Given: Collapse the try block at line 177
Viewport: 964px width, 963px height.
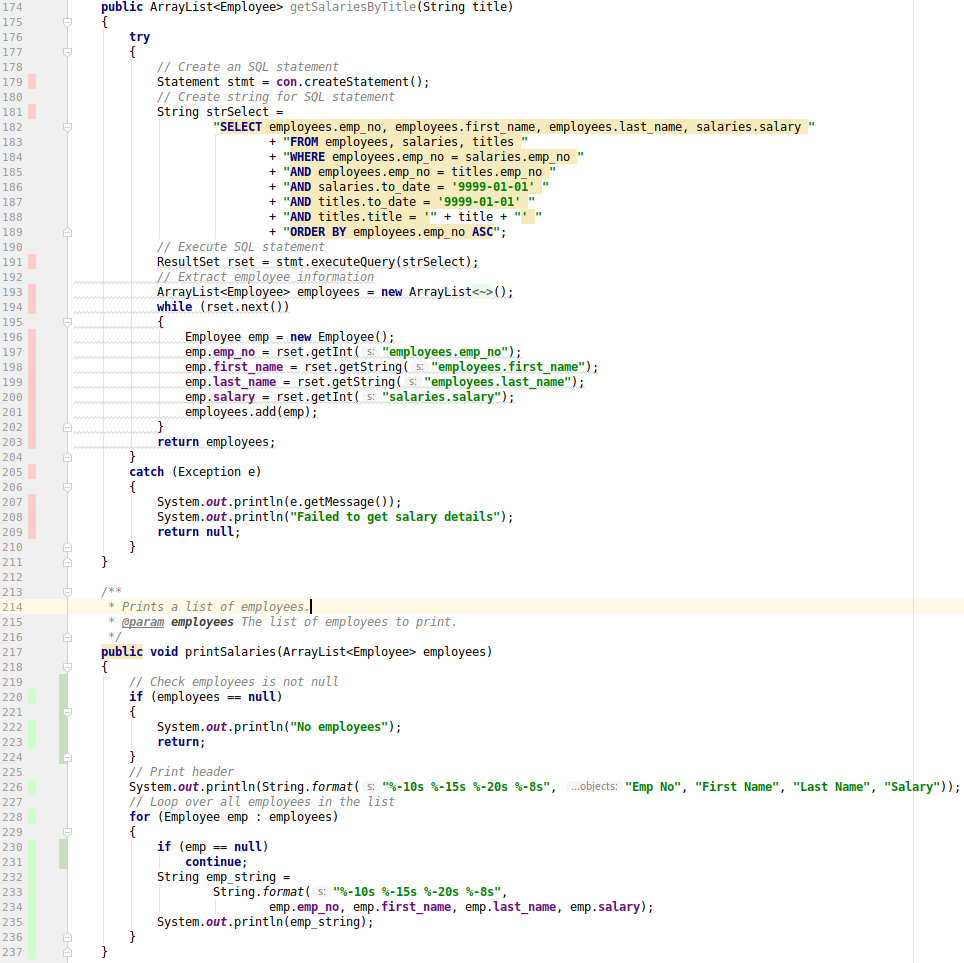Looking at the screenshot, I should coord(68,52).
